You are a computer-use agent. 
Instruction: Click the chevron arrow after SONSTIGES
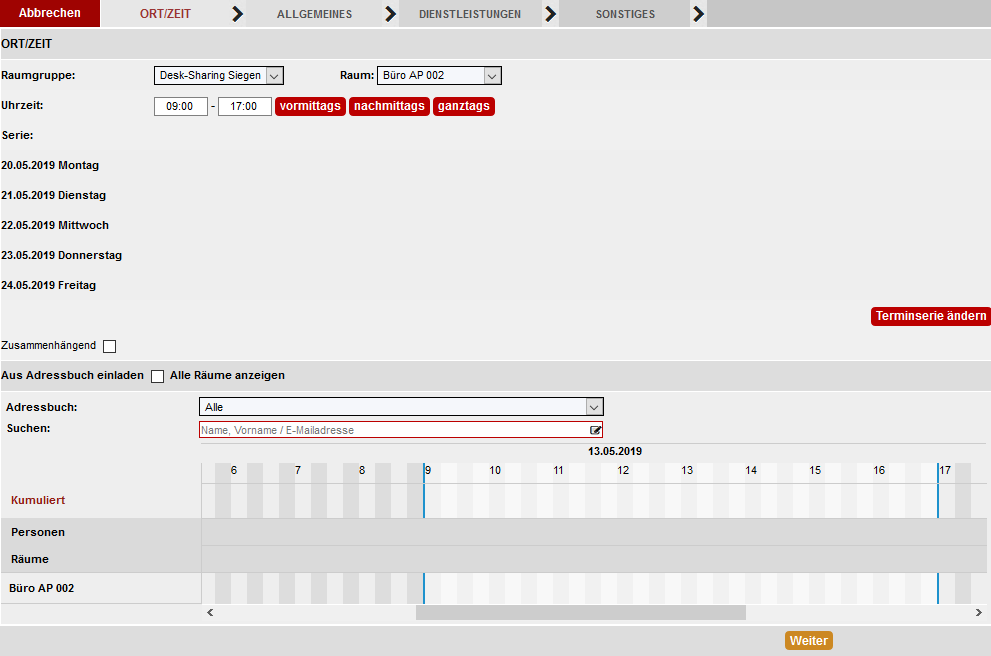click(698, 14)
